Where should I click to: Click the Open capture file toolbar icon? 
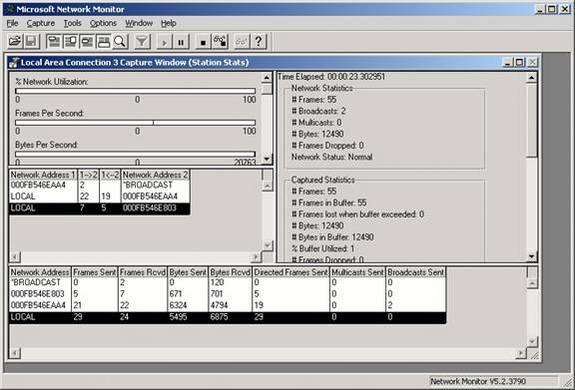pyautogui.click(x=15, y=41)
